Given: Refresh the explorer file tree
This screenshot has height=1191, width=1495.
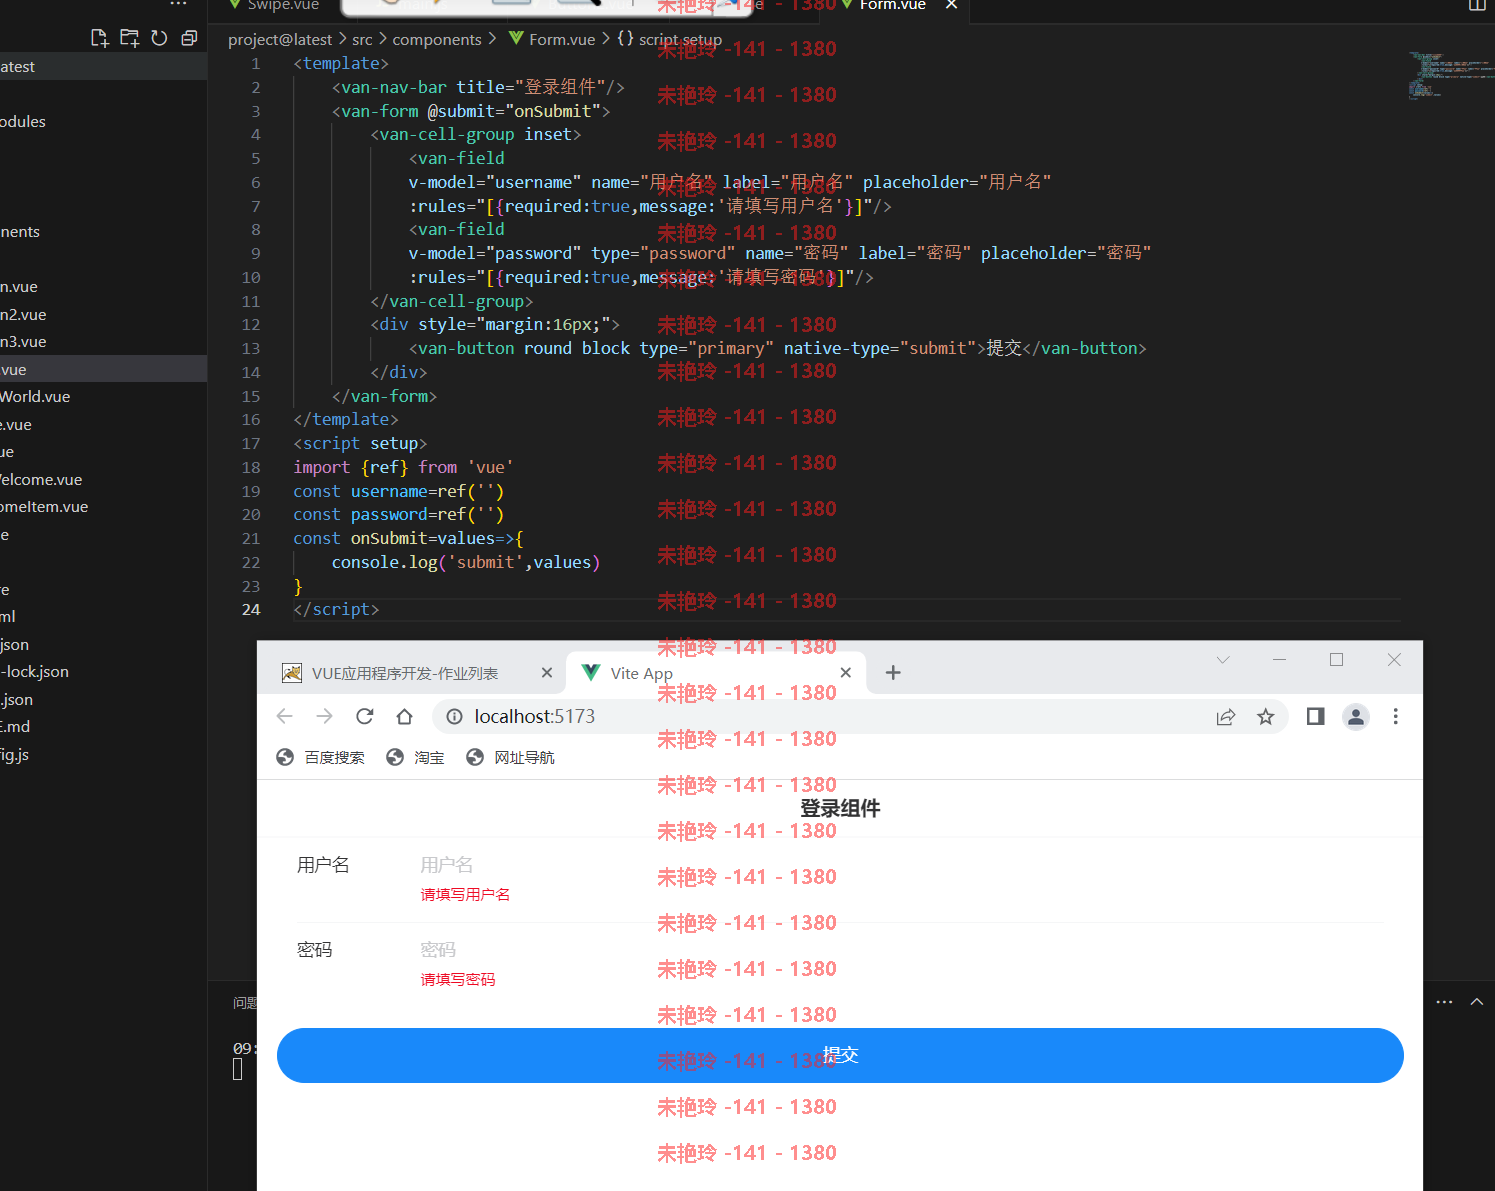Looking at the screenshot, I should click(x=159, y=38).
